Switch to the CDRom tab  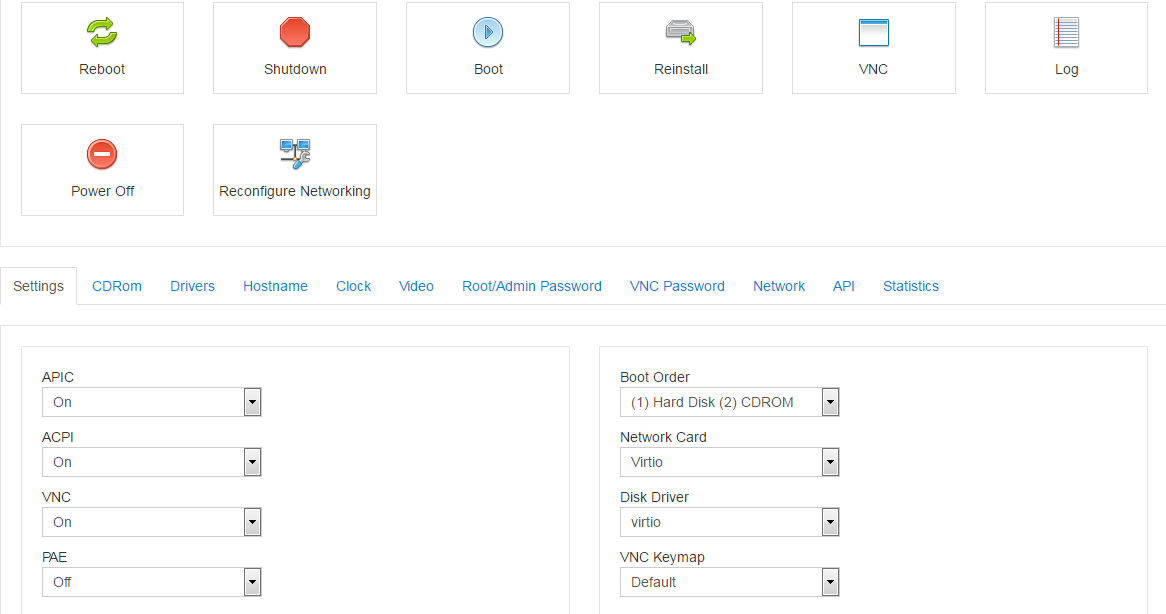pos(117,286)
